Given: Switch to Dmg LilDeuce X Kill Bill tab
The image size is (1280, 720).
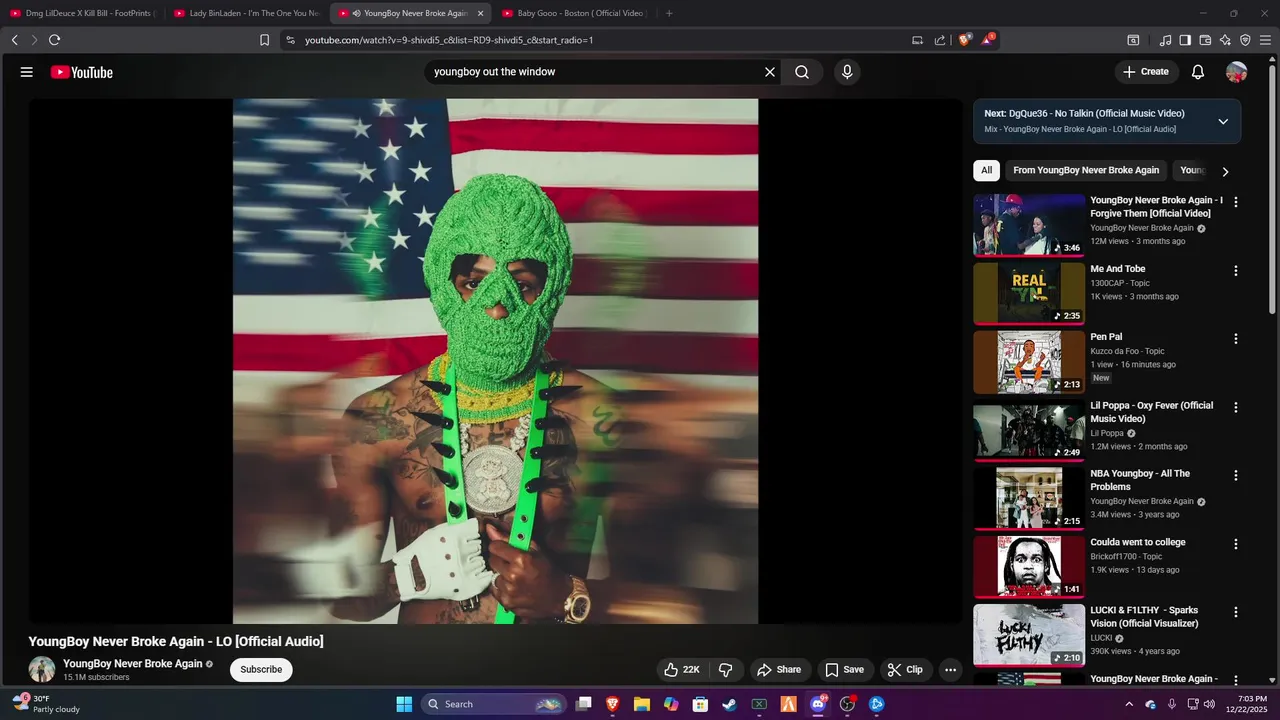Looking at the screenshot, I should coord(82,13).
